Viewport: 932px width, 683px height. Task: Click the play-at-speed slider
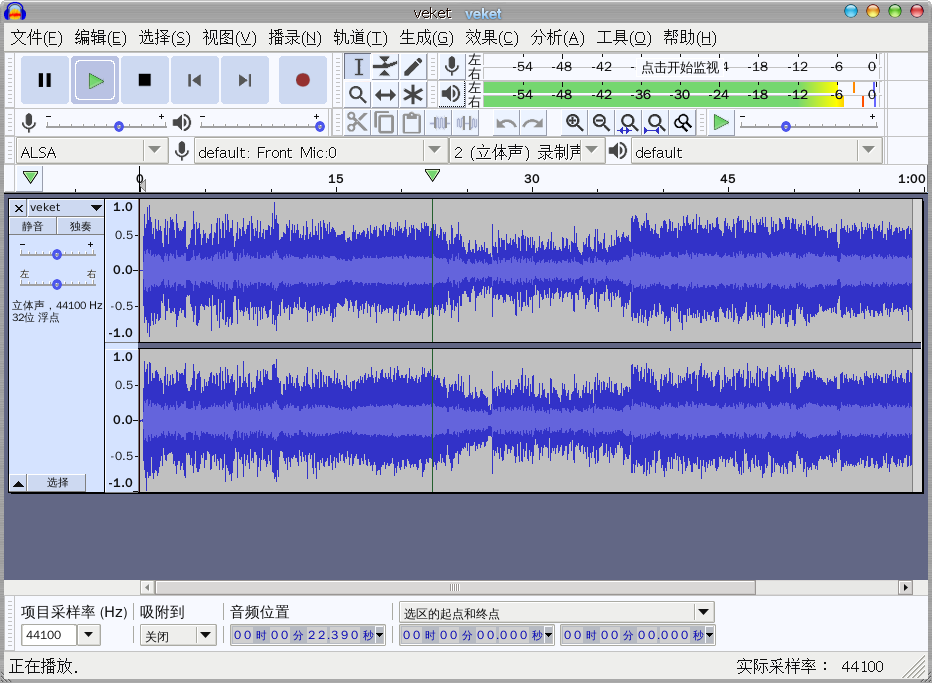(807, 125)
